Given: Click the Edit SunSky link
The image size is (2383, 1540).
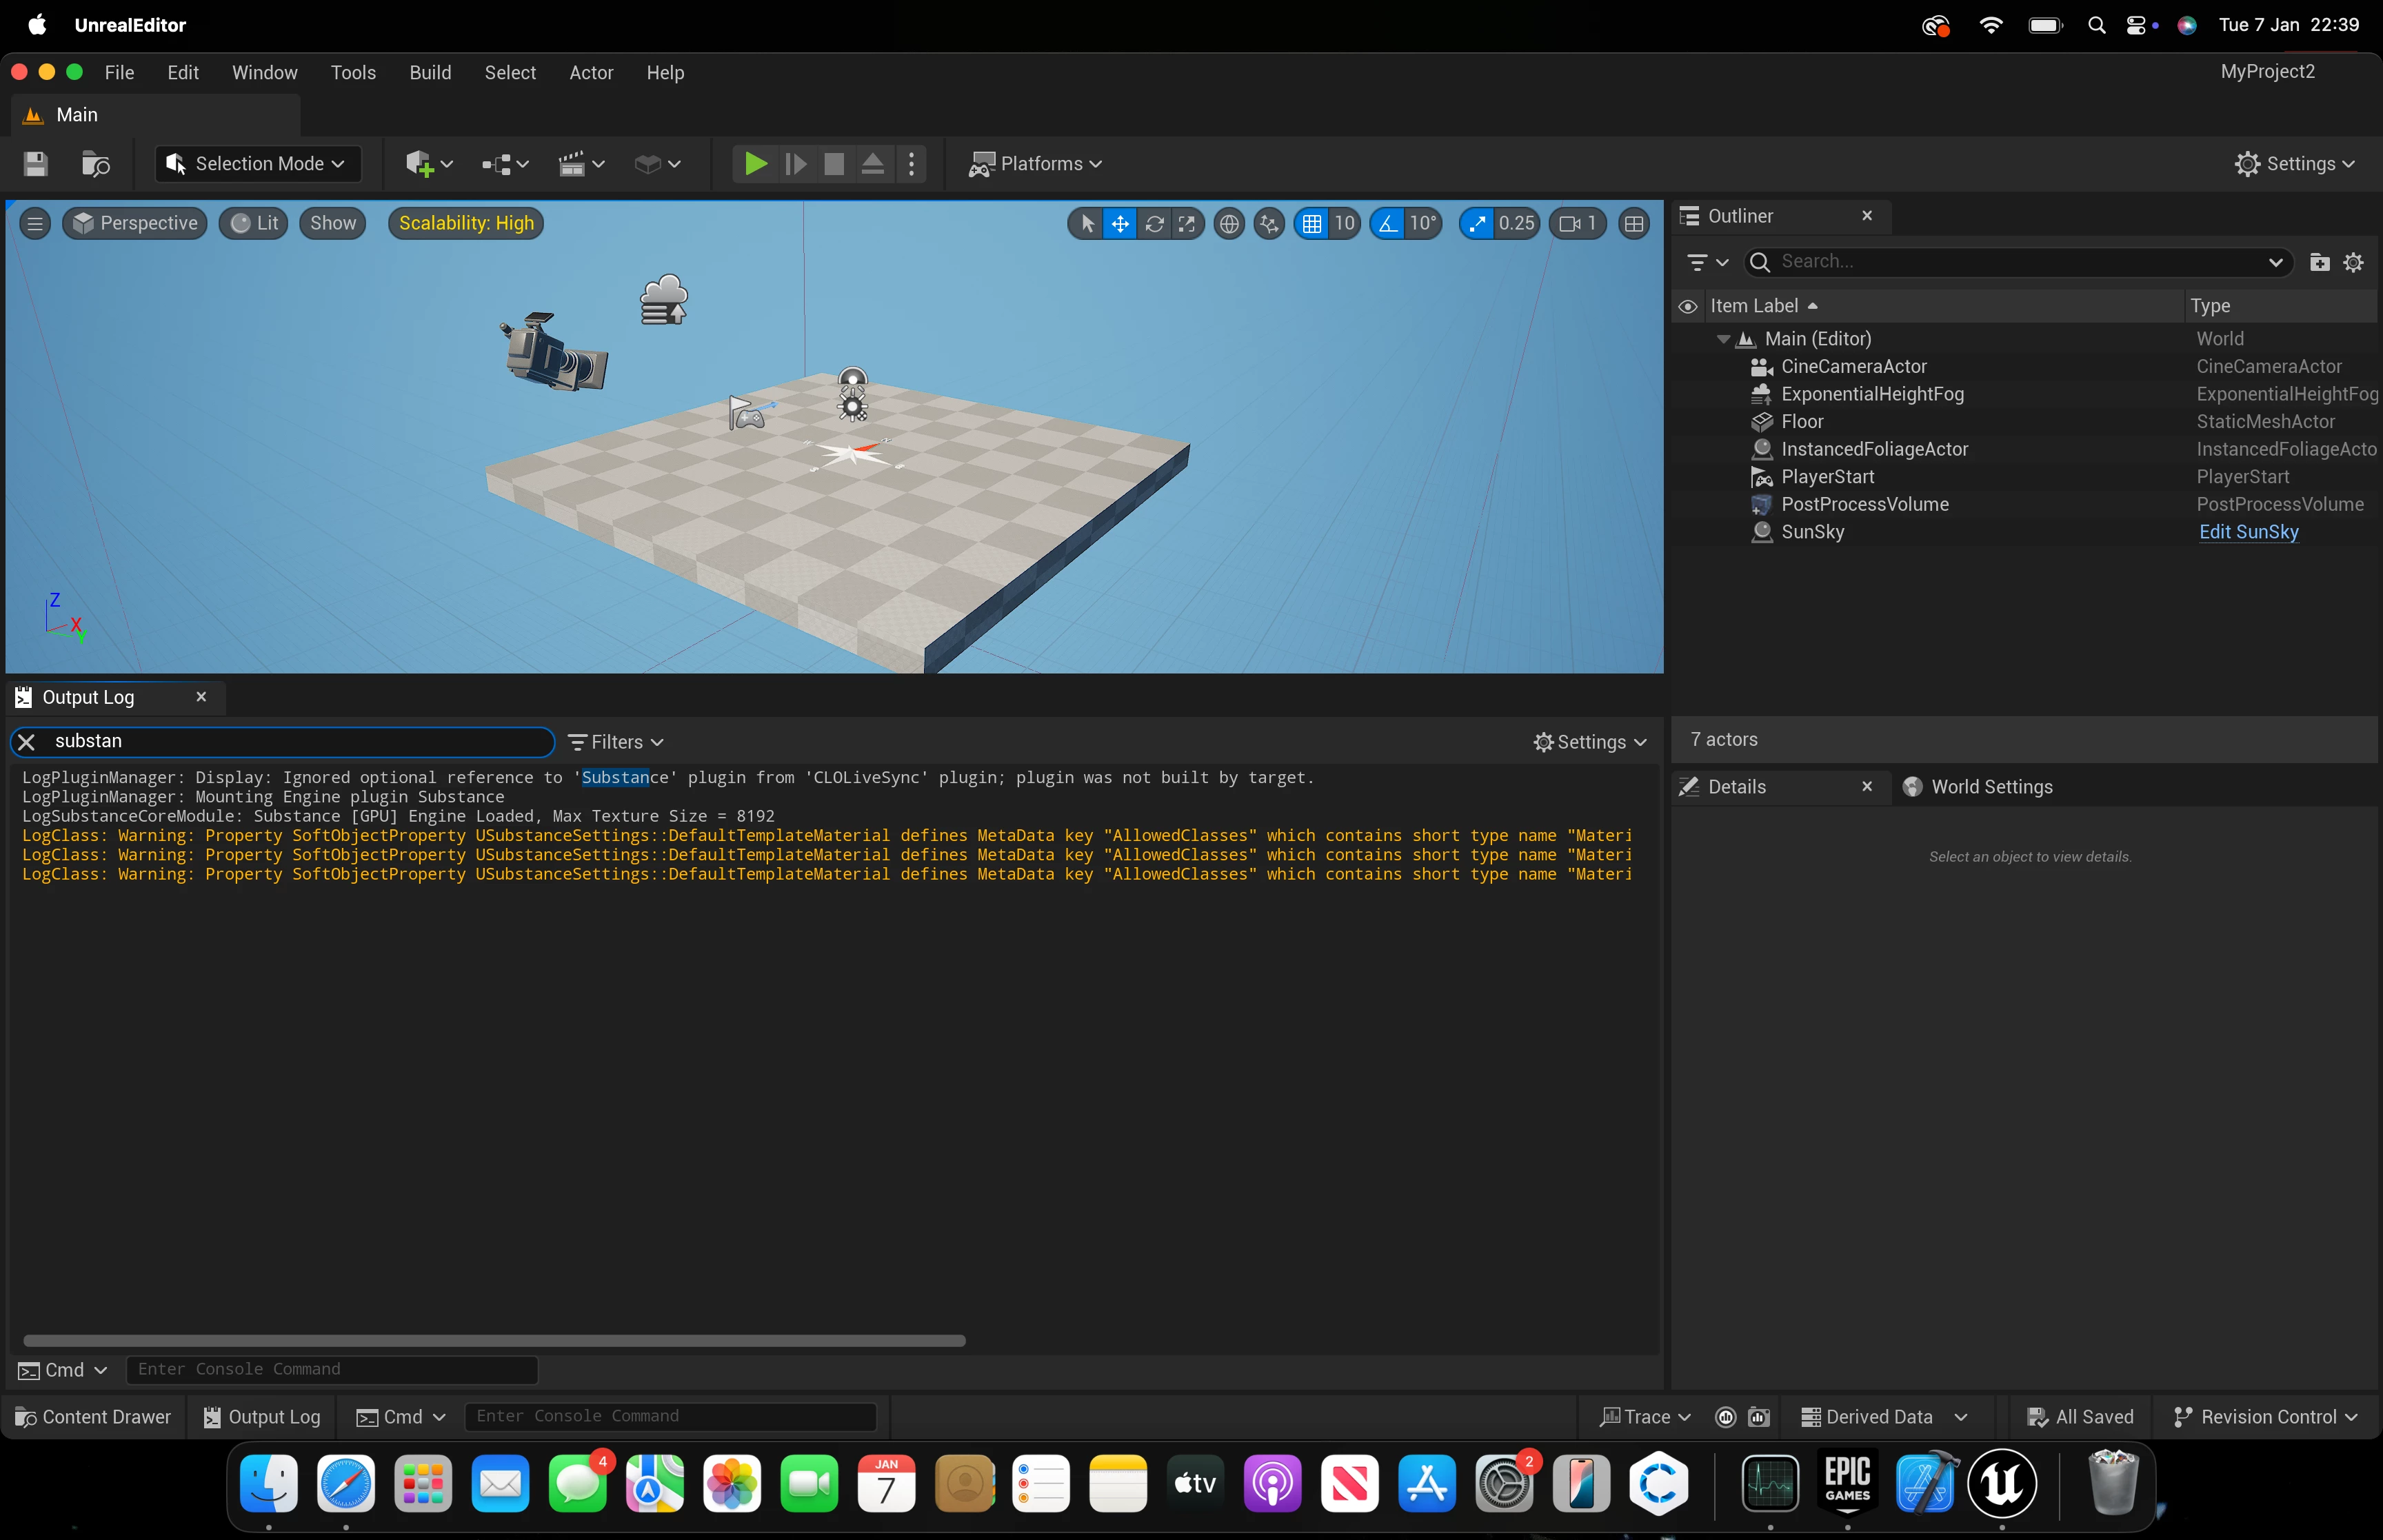Looking at the screenshot, I should pos(2248,532).
